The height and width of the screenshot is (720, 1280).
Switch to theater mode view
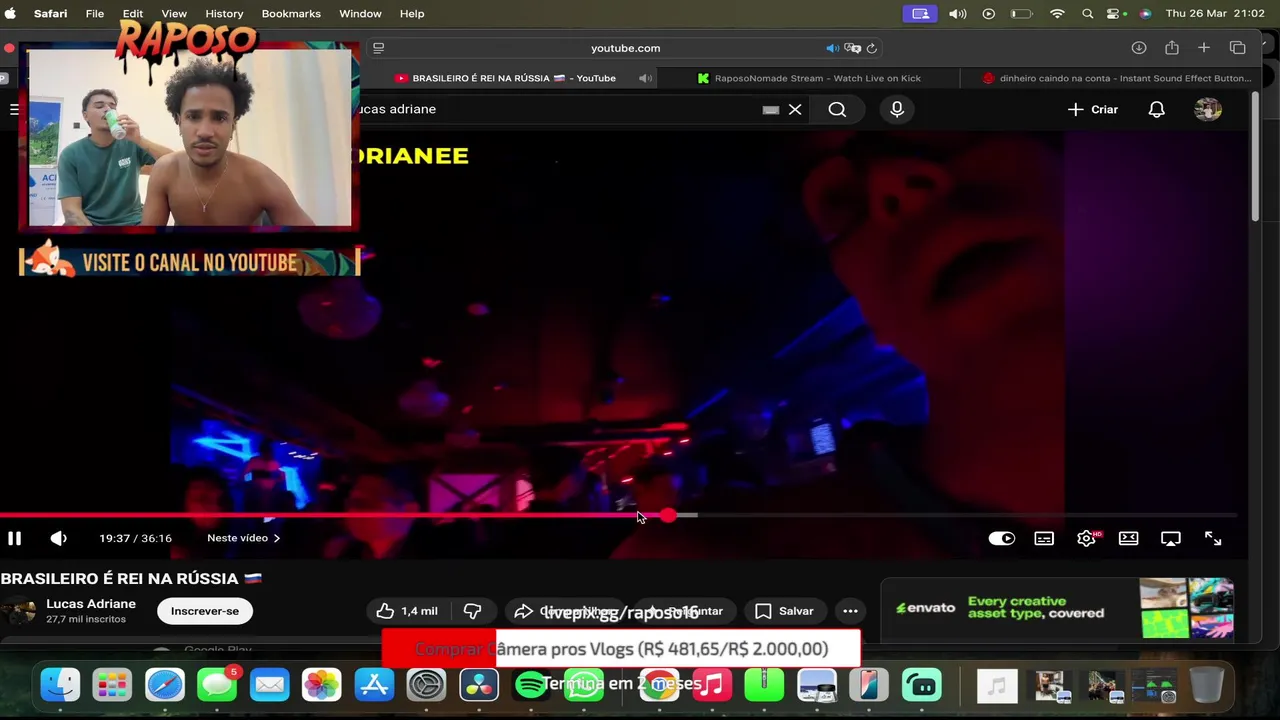(1129, 538)
